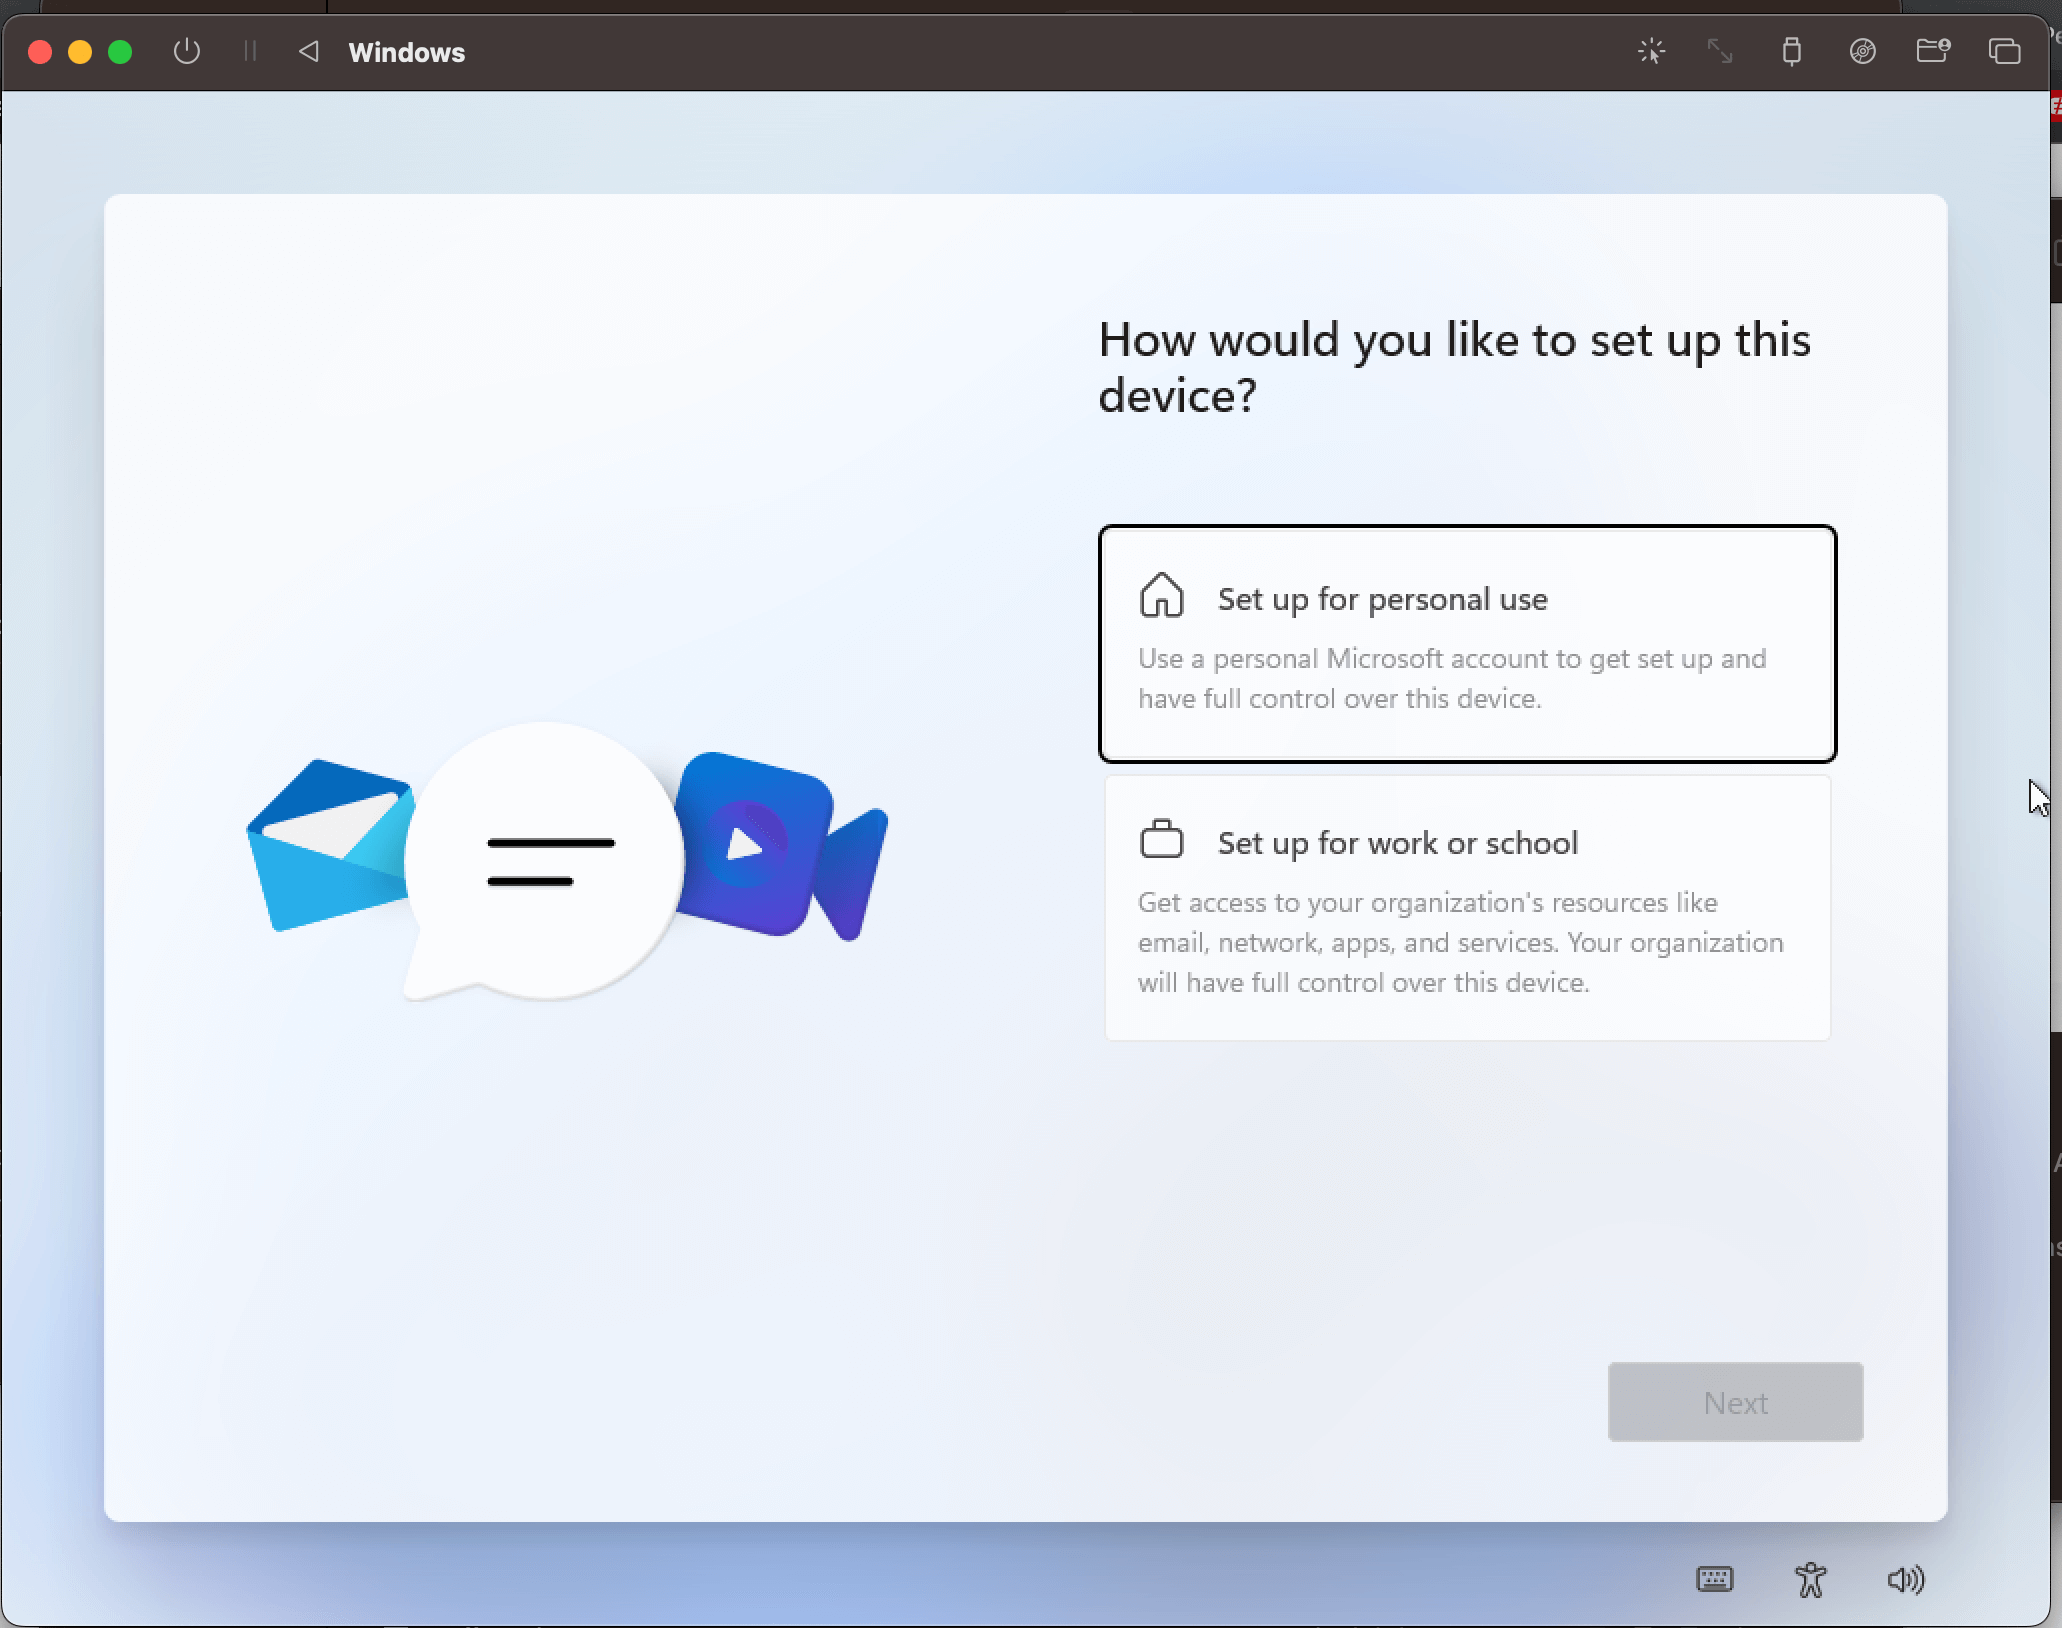
Task: Click the house icon on personal use option
Action: click(1161, 596)
